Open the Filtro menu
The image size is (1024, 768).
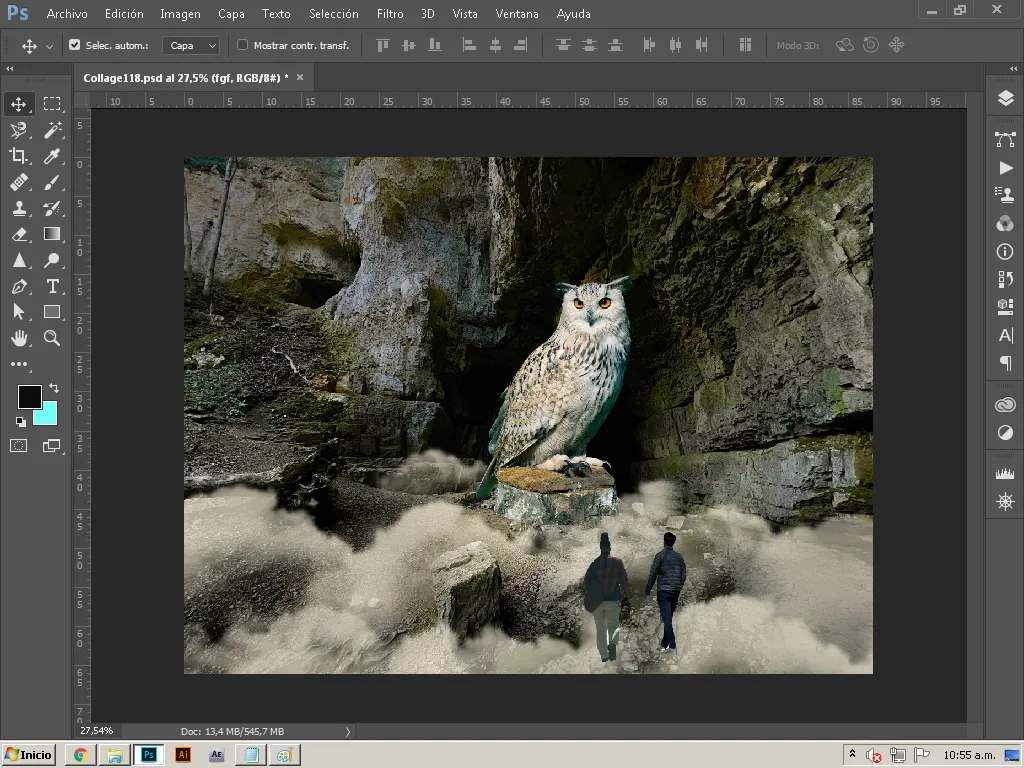pyautogui.click(x=390, y=14)
